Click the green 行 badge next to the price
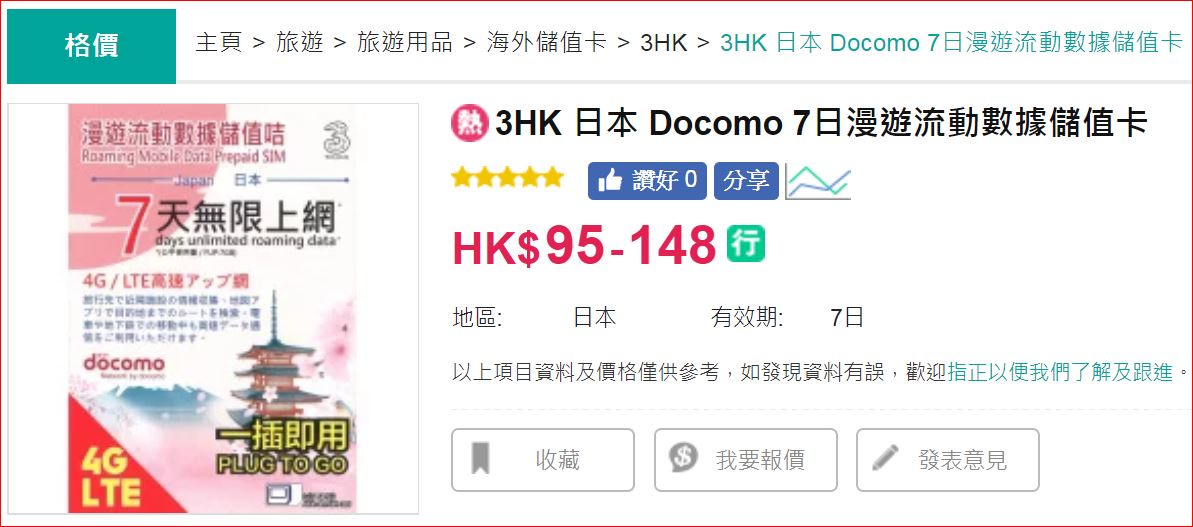Screen dimensions: 1193x527 point(746,244)
